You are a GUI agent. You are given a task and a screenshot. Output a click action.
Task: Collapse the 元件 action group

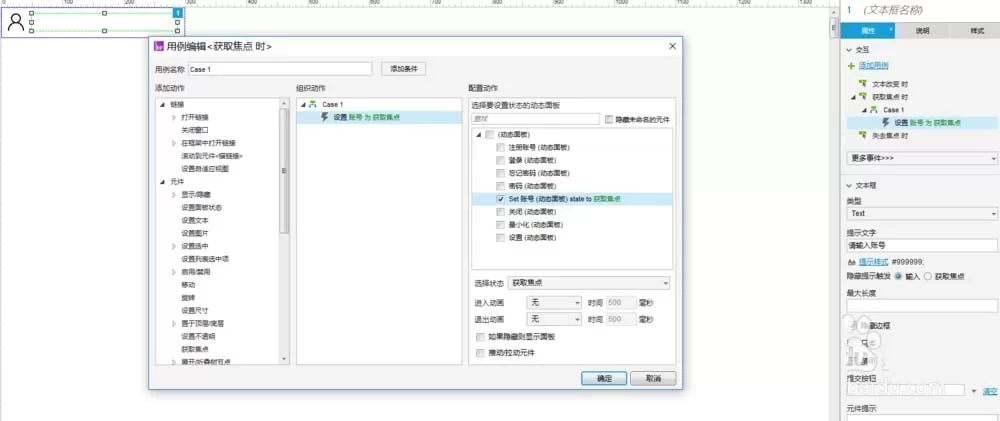(162, 182)
